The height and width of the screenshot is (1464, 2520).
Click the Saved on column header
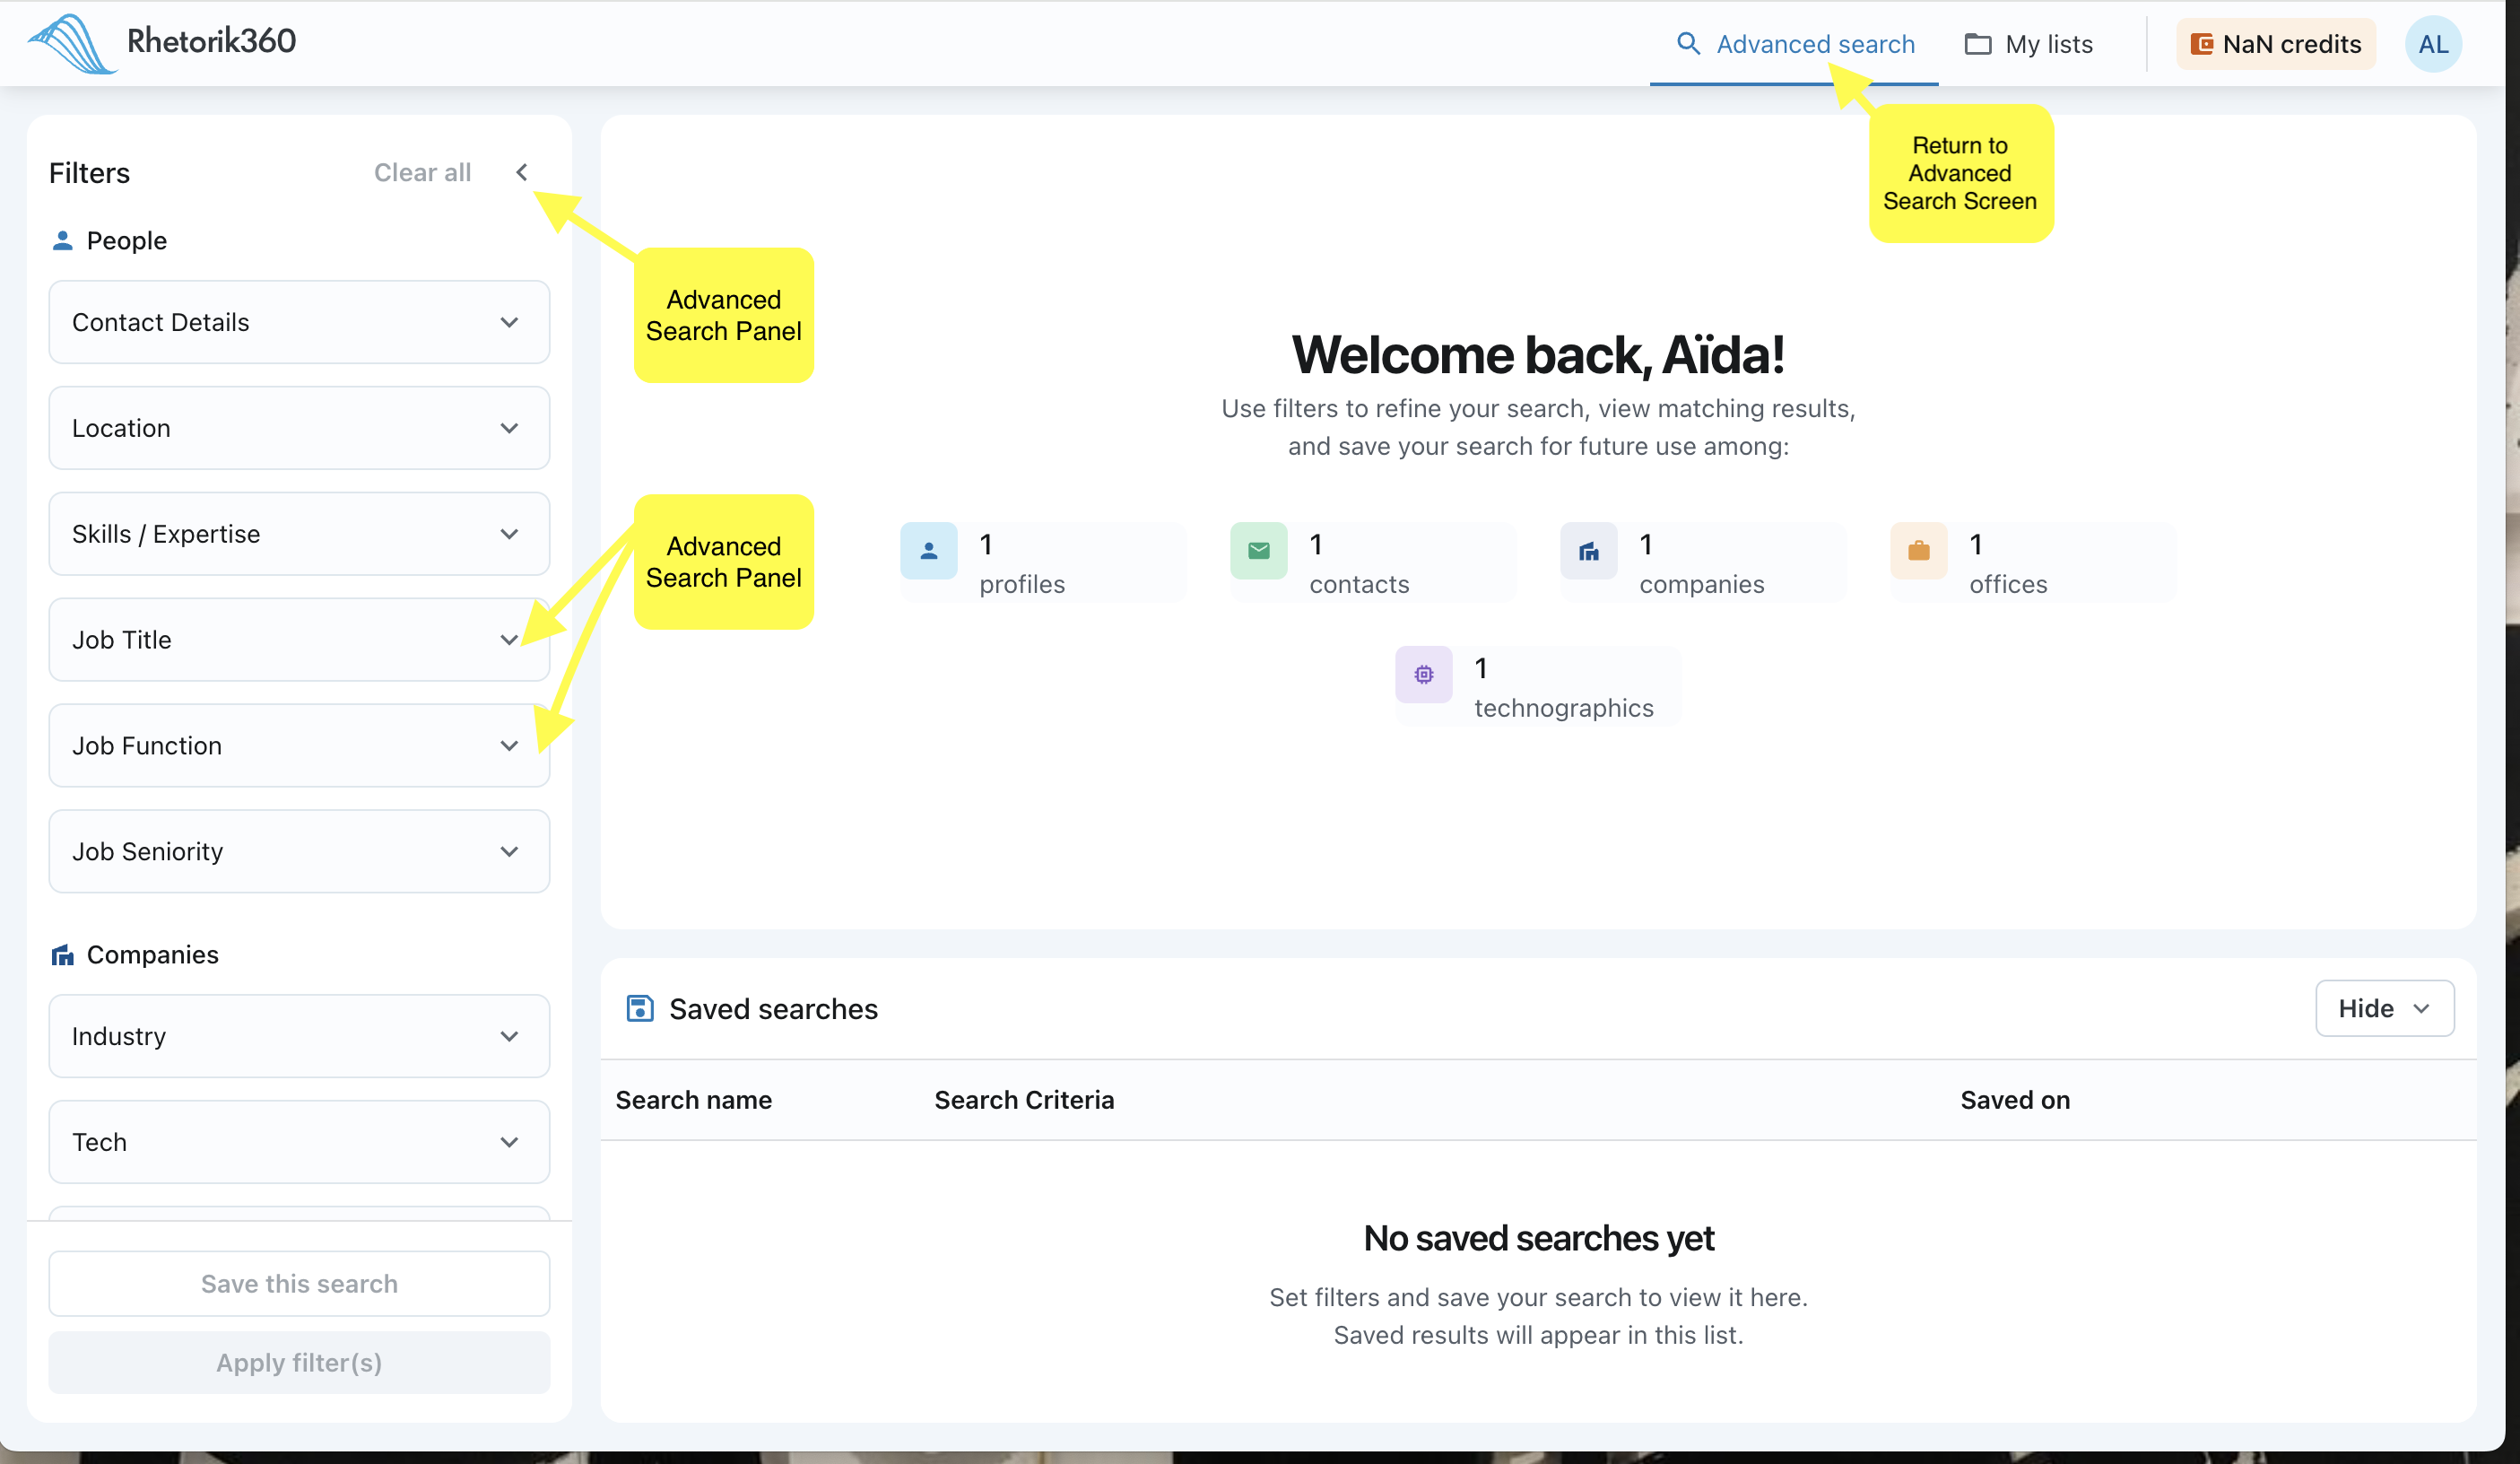[2014, 1100]
